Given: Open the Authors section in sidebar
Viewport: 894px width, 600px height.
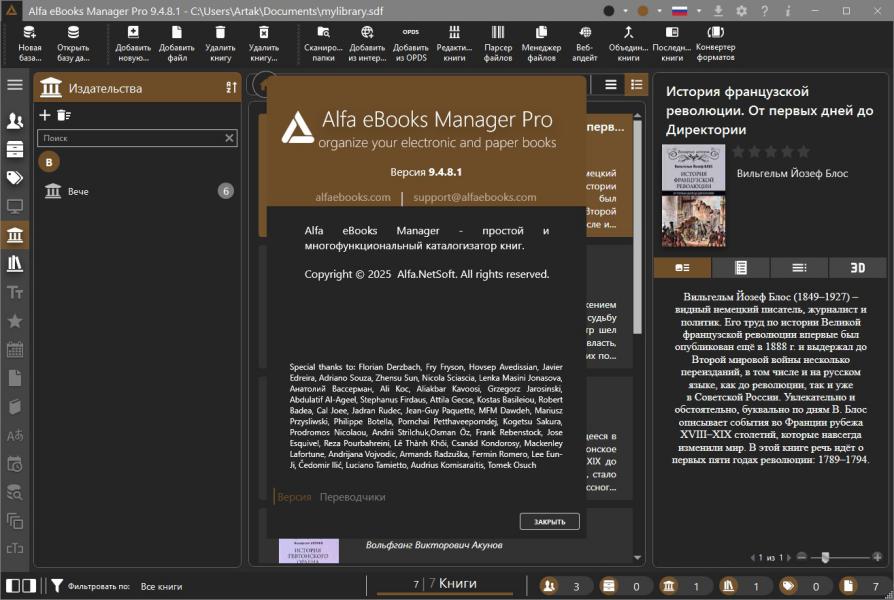Looking at the screenshot, I should (15, 121).
